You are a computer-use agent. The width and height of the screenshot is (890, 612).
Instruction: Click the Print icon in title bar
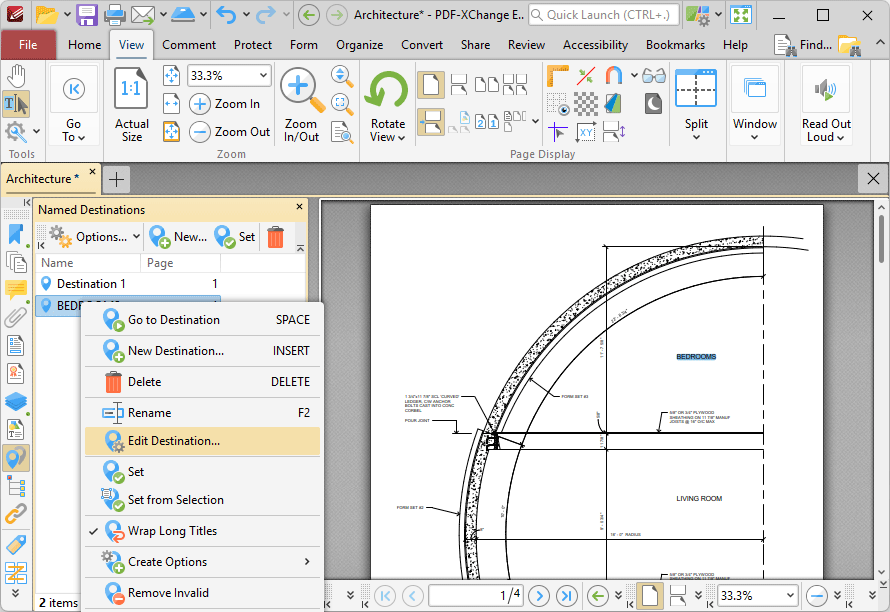click(x=115, y=15)
